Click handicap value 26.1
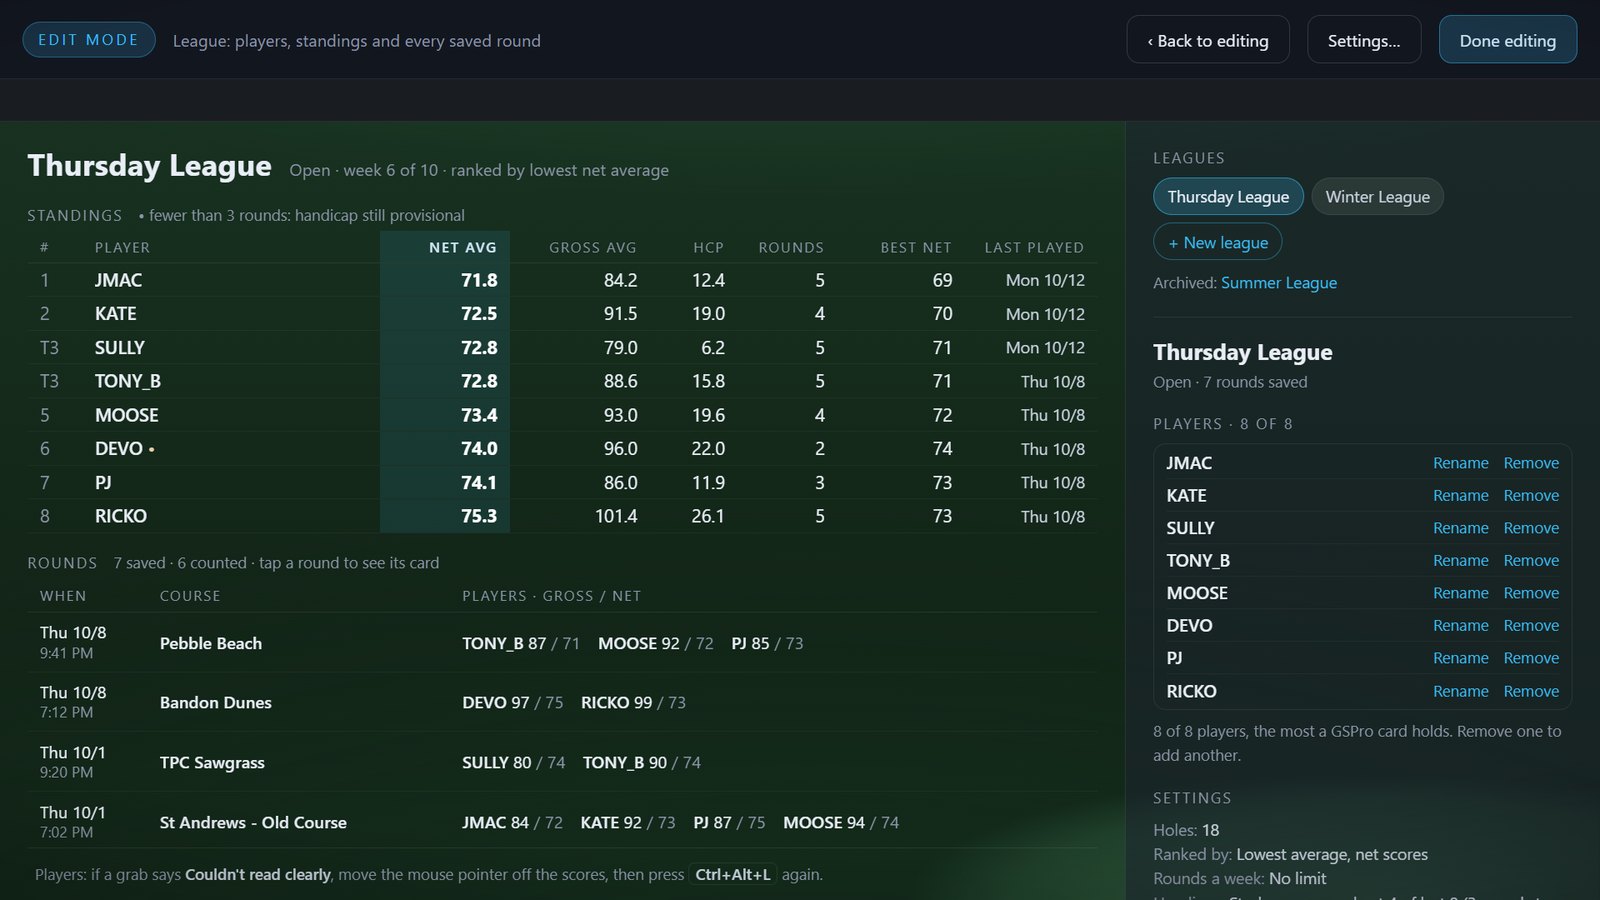 (708, 516)
